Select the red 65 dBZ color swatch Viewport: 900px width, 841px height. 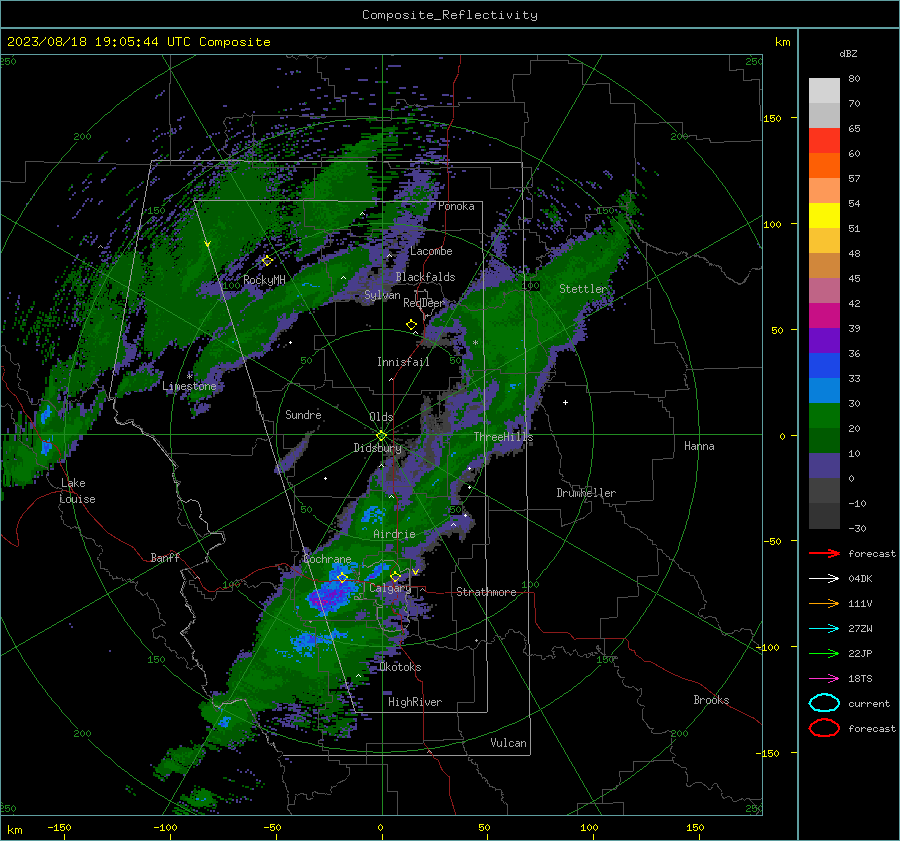[x=824, y=141]
